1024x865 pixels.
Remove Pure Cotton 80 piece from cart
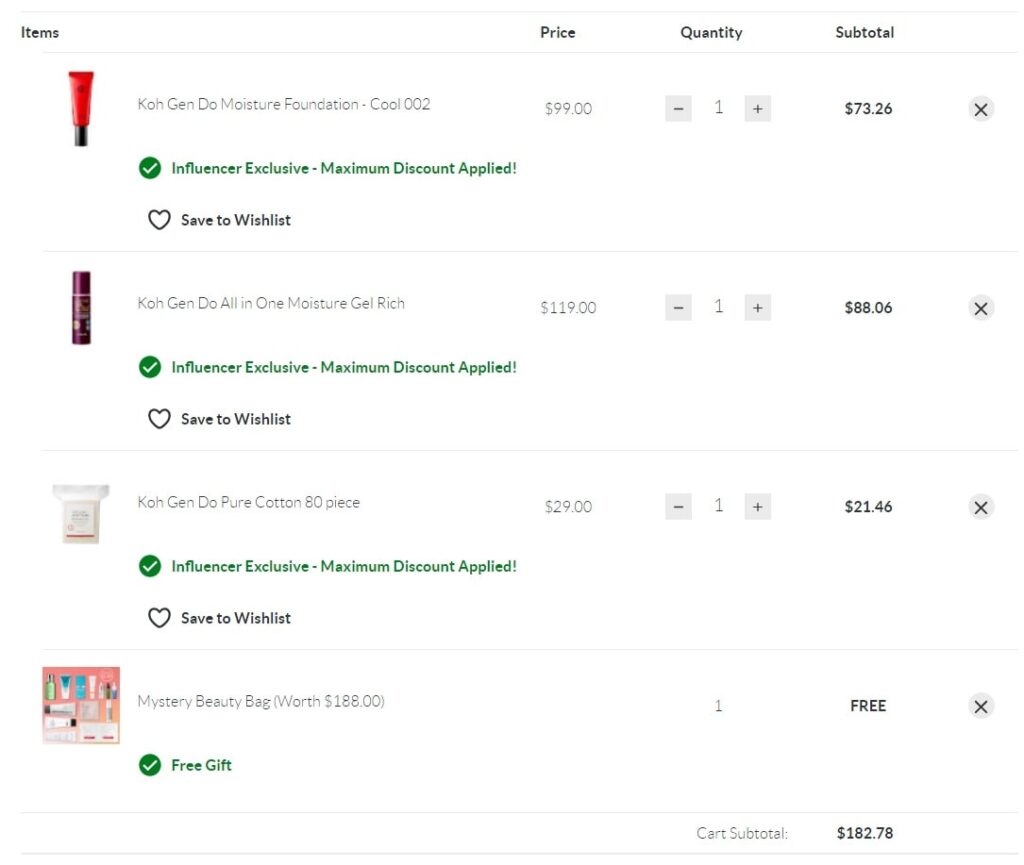pos(981,507)
